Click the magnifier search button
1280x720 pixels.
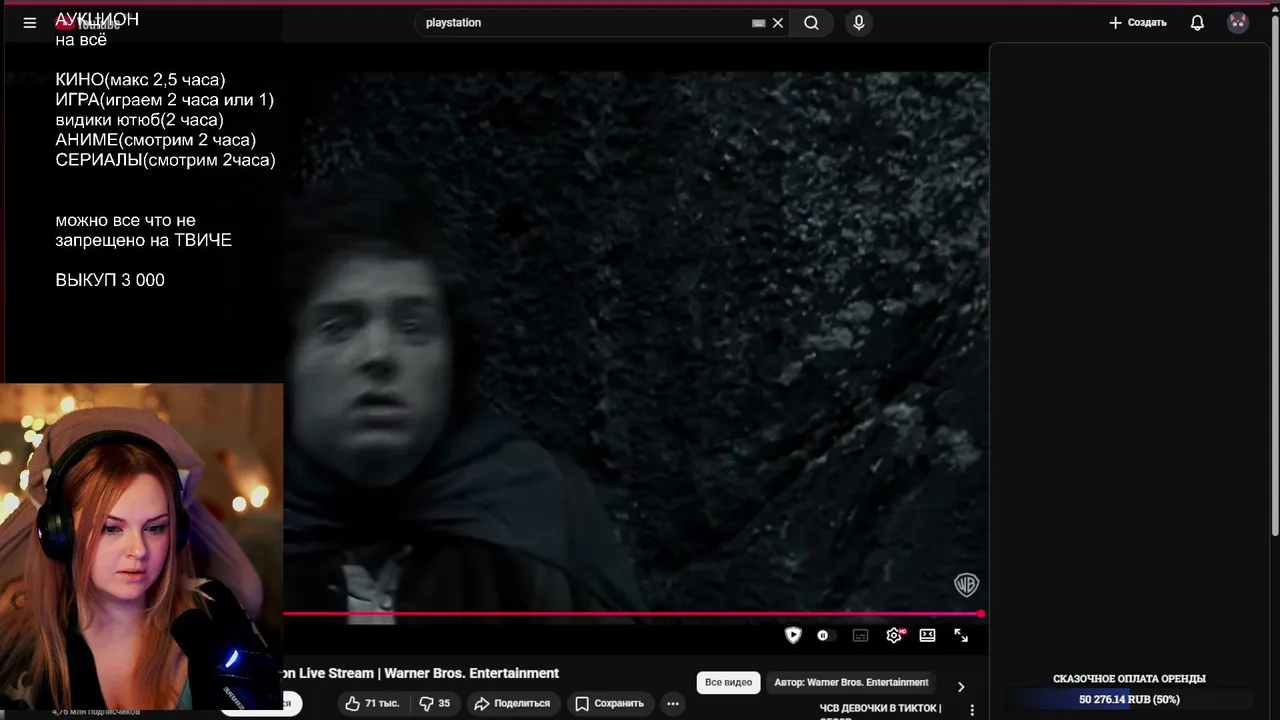[811, 22]
